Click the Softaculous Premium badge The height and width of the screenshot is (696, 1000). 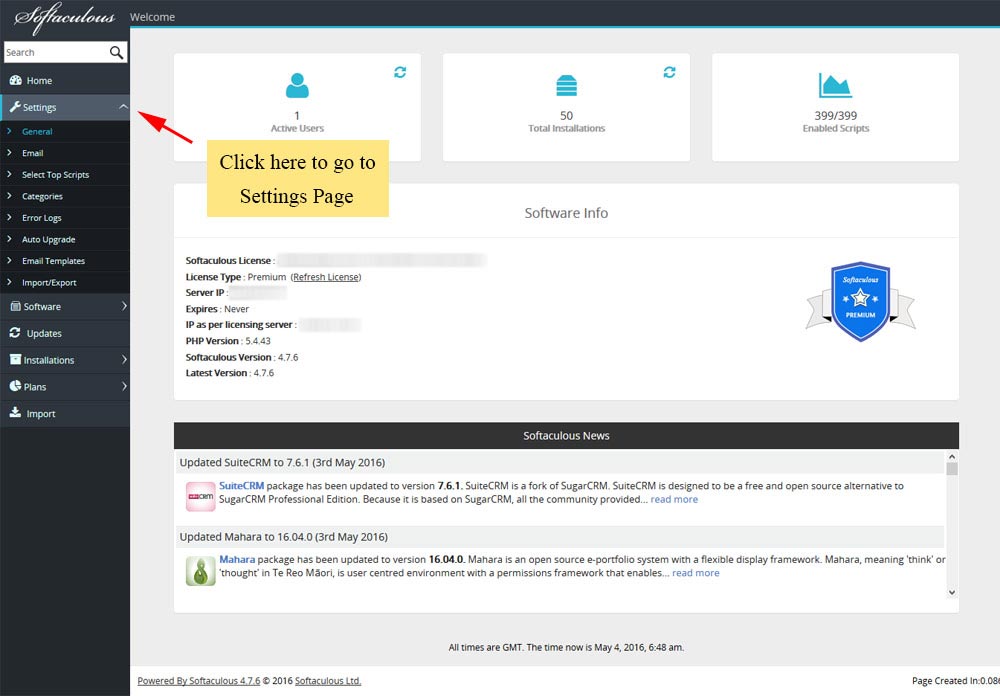point(860,301)
